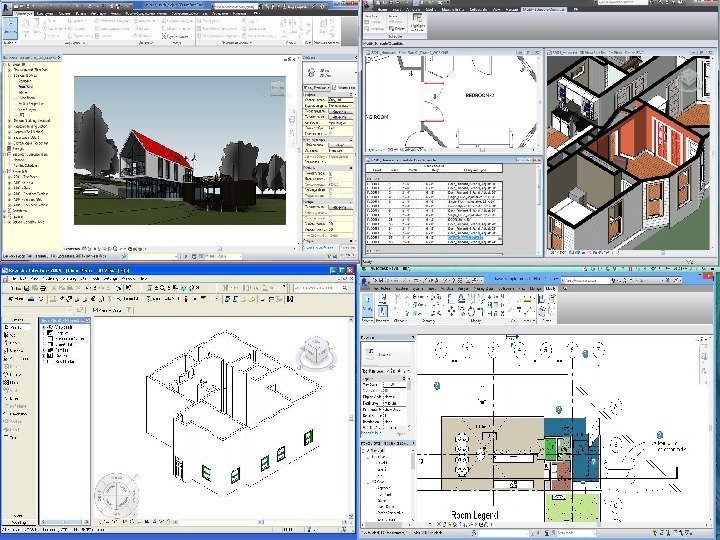Select Basics tab of Revit 2009 design bar
The image size is (720, 540).
(x=18, y=320)
